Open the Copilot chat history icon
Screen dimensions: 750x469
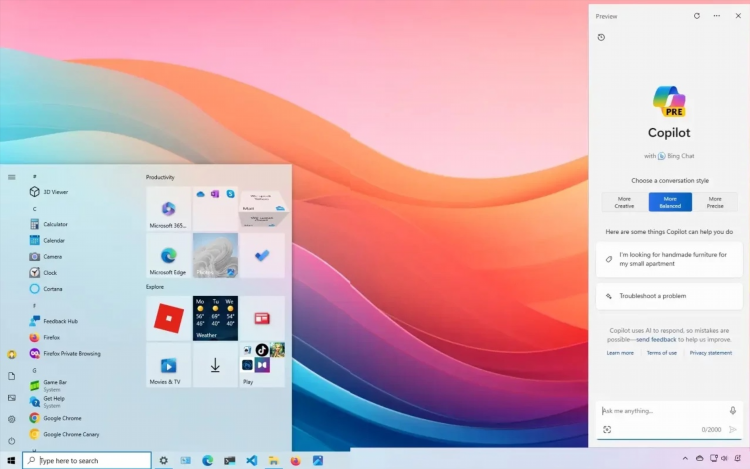601,37
